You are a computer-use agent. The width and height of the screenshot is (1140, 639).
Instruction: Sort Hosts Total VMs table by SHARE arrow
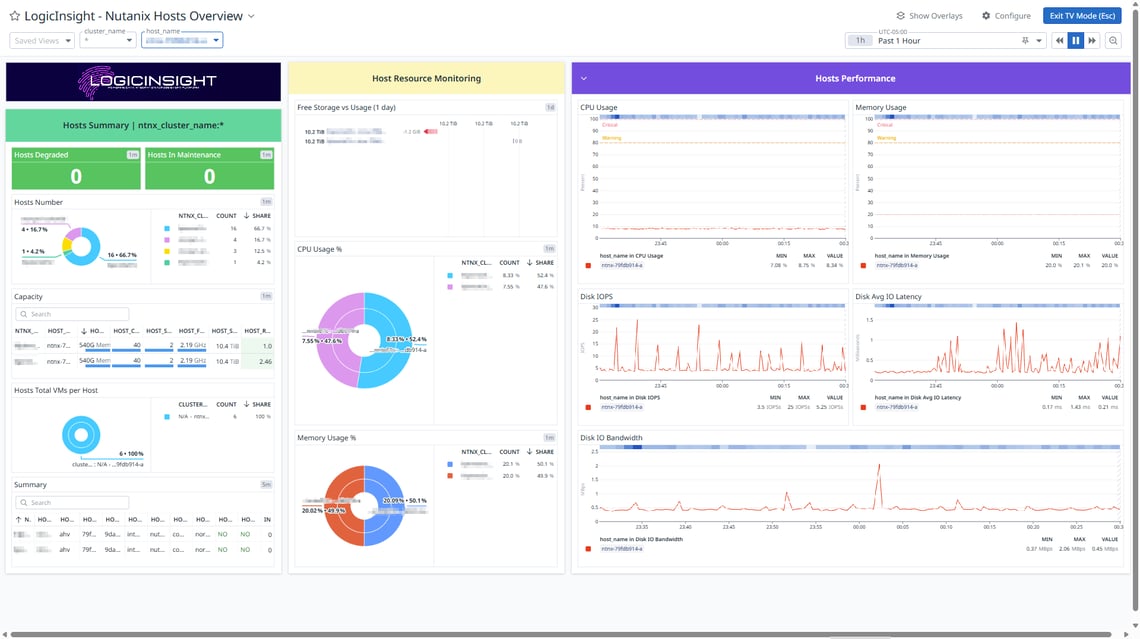pyautogui.click(x=246, y=404)
